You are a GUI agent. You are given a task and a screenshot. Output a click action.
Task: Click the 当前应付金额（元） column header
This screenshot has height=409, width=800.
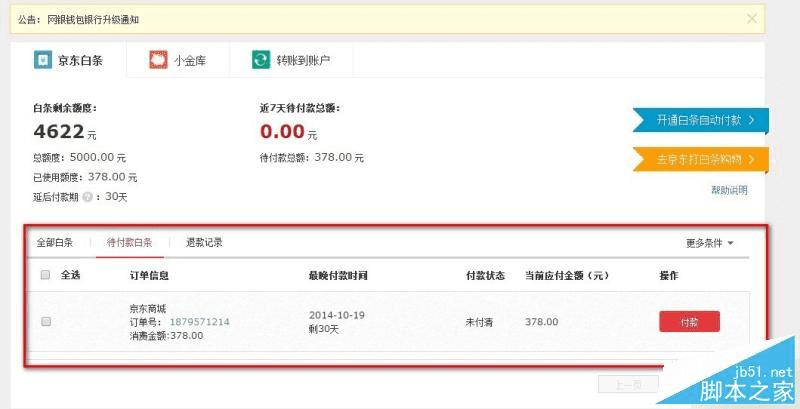point(567,276)
